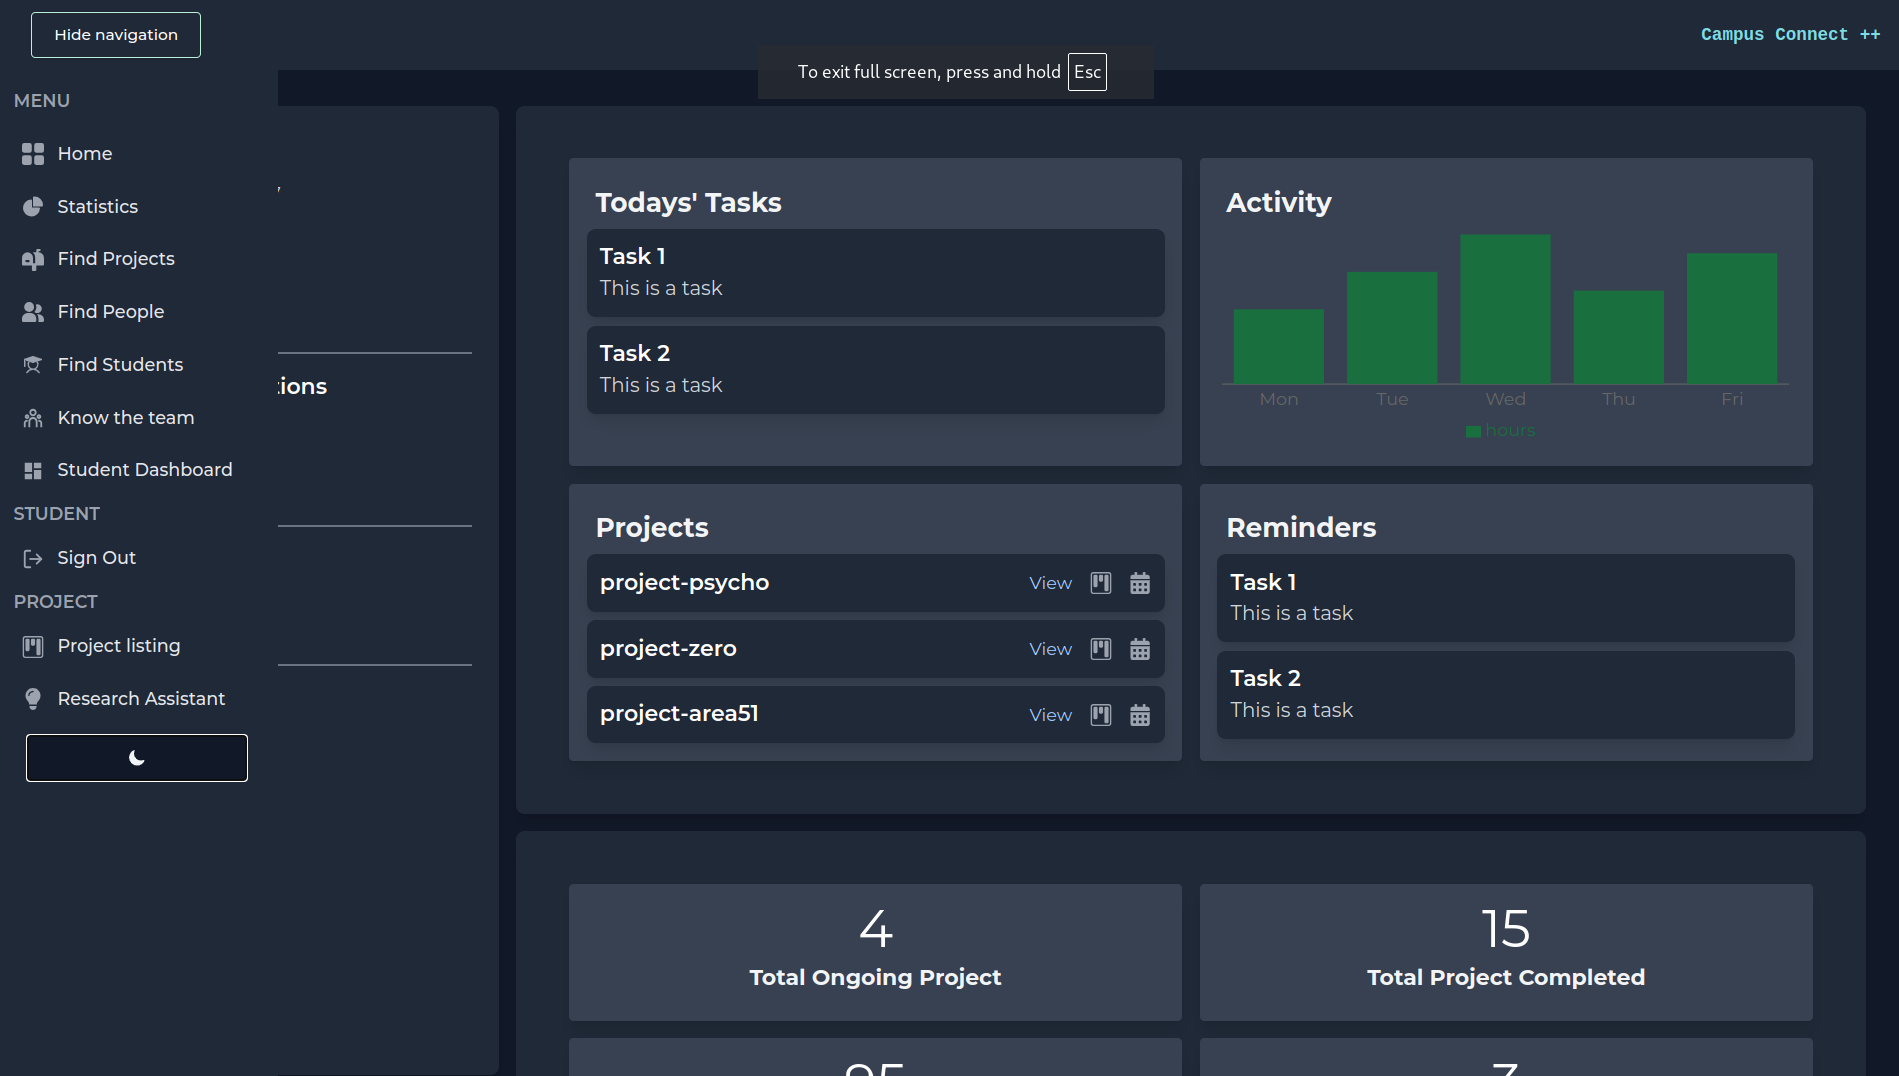Open Task 2 card in Reminders
Screen dimensions: 1899x1076
(x=1506, y=695)
